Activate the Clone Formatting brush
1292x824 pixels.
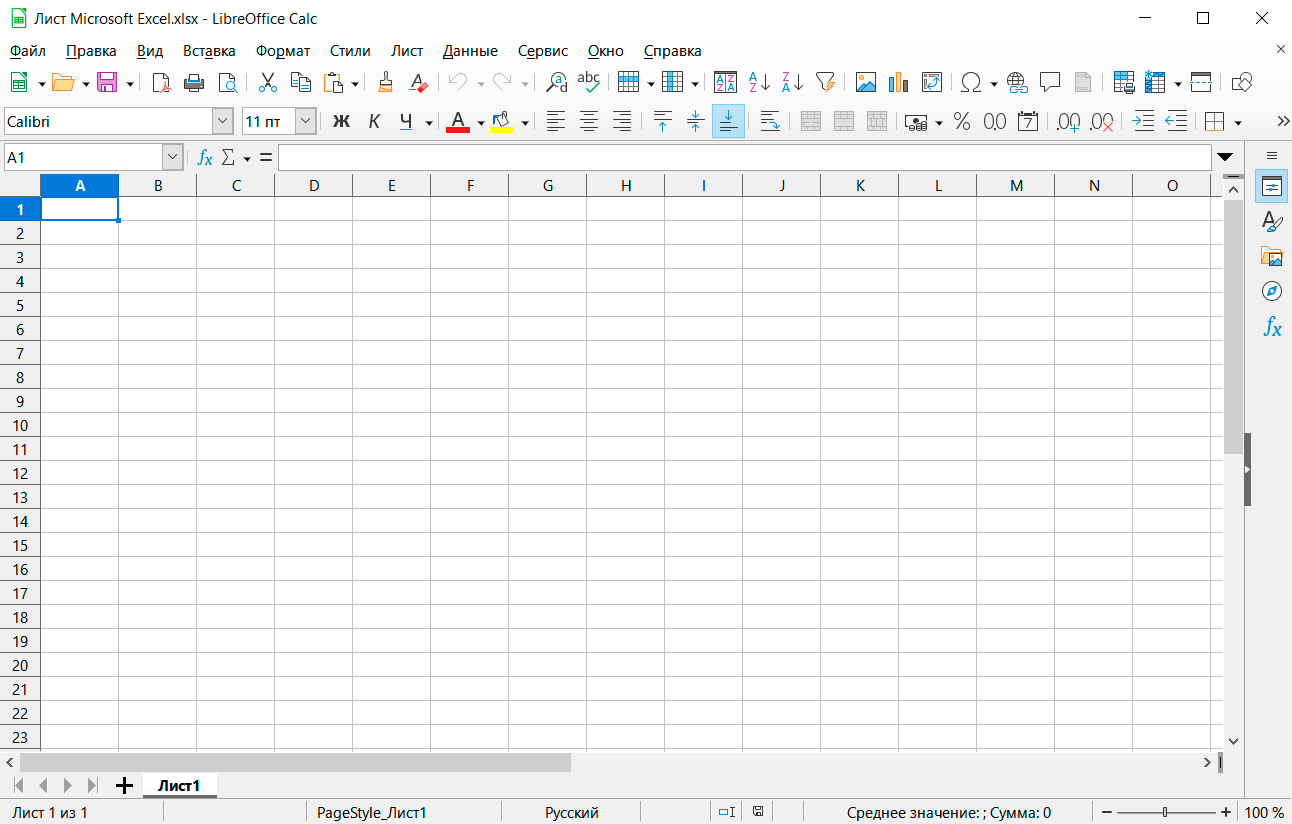pos(385,83)
